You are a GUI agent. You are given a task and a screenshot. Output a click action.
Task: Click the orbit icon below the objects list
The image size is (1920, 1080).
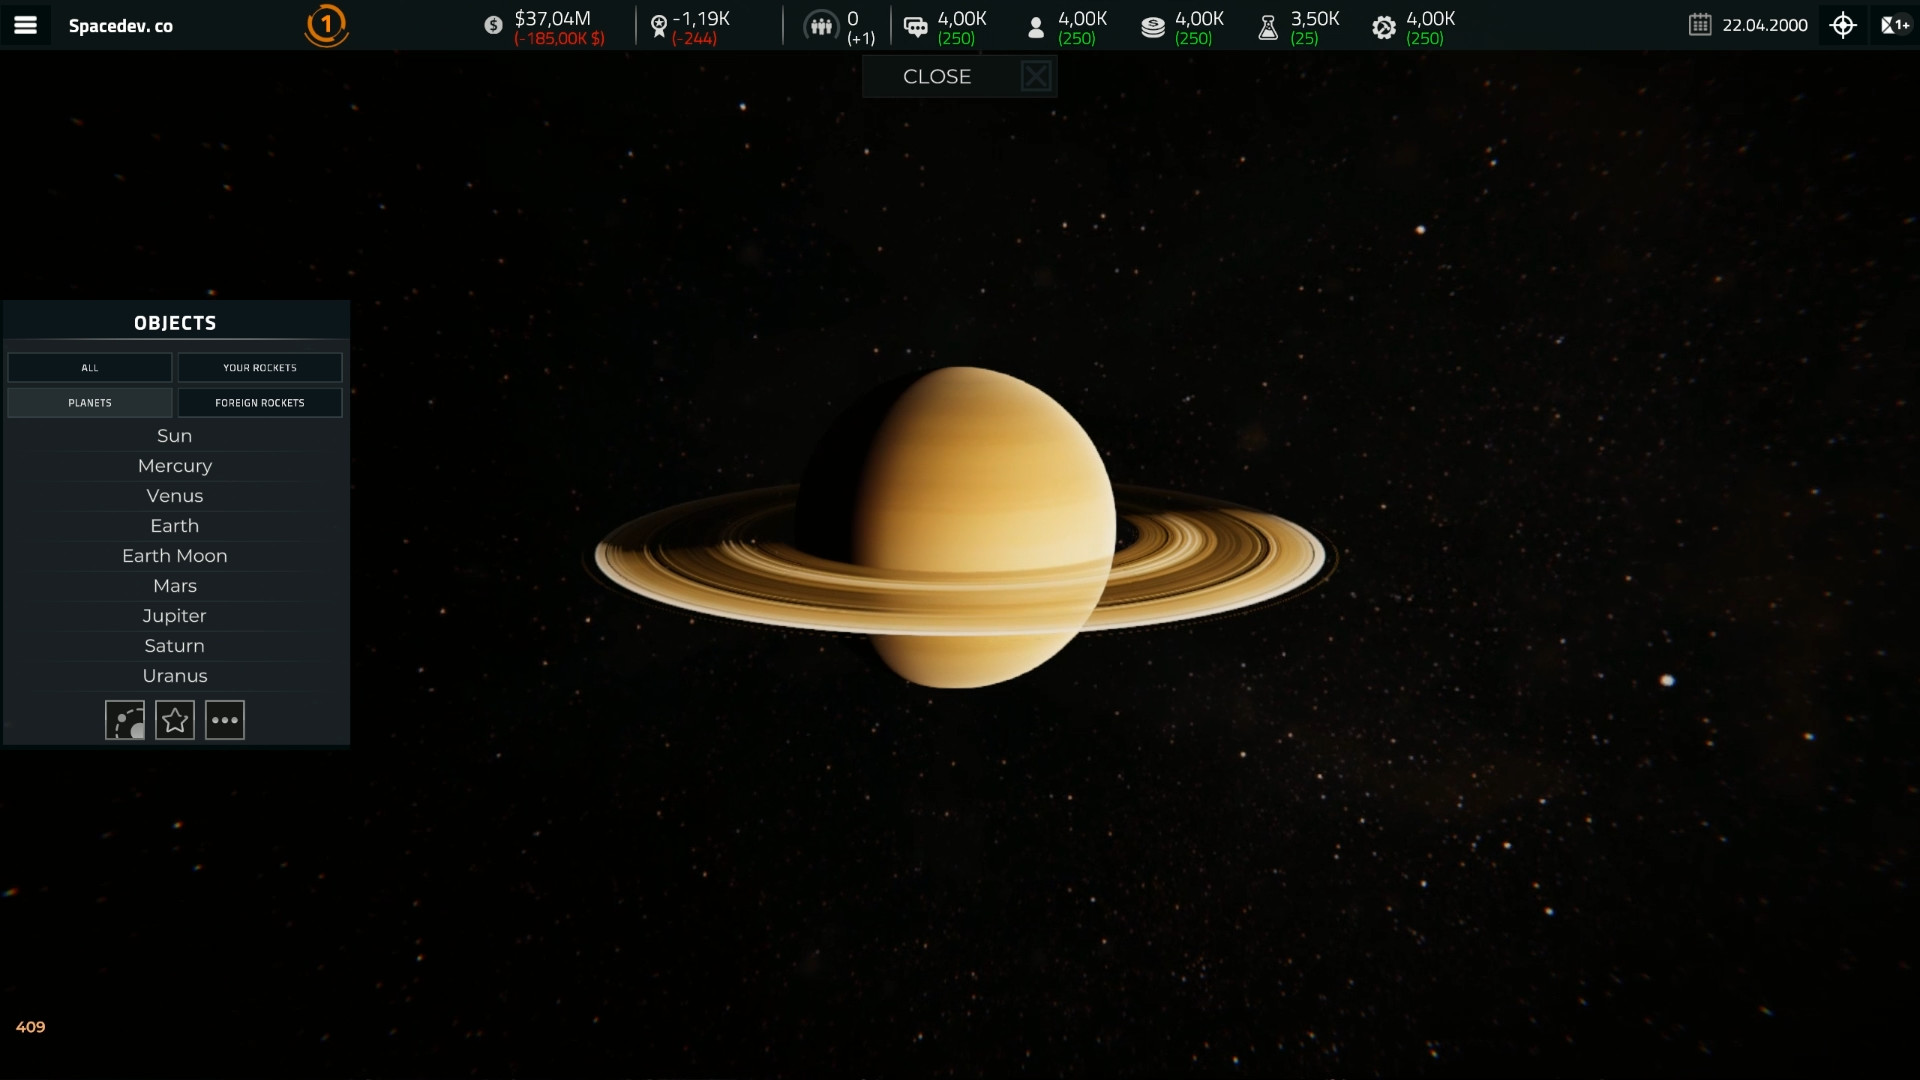(x=124, y=719)
